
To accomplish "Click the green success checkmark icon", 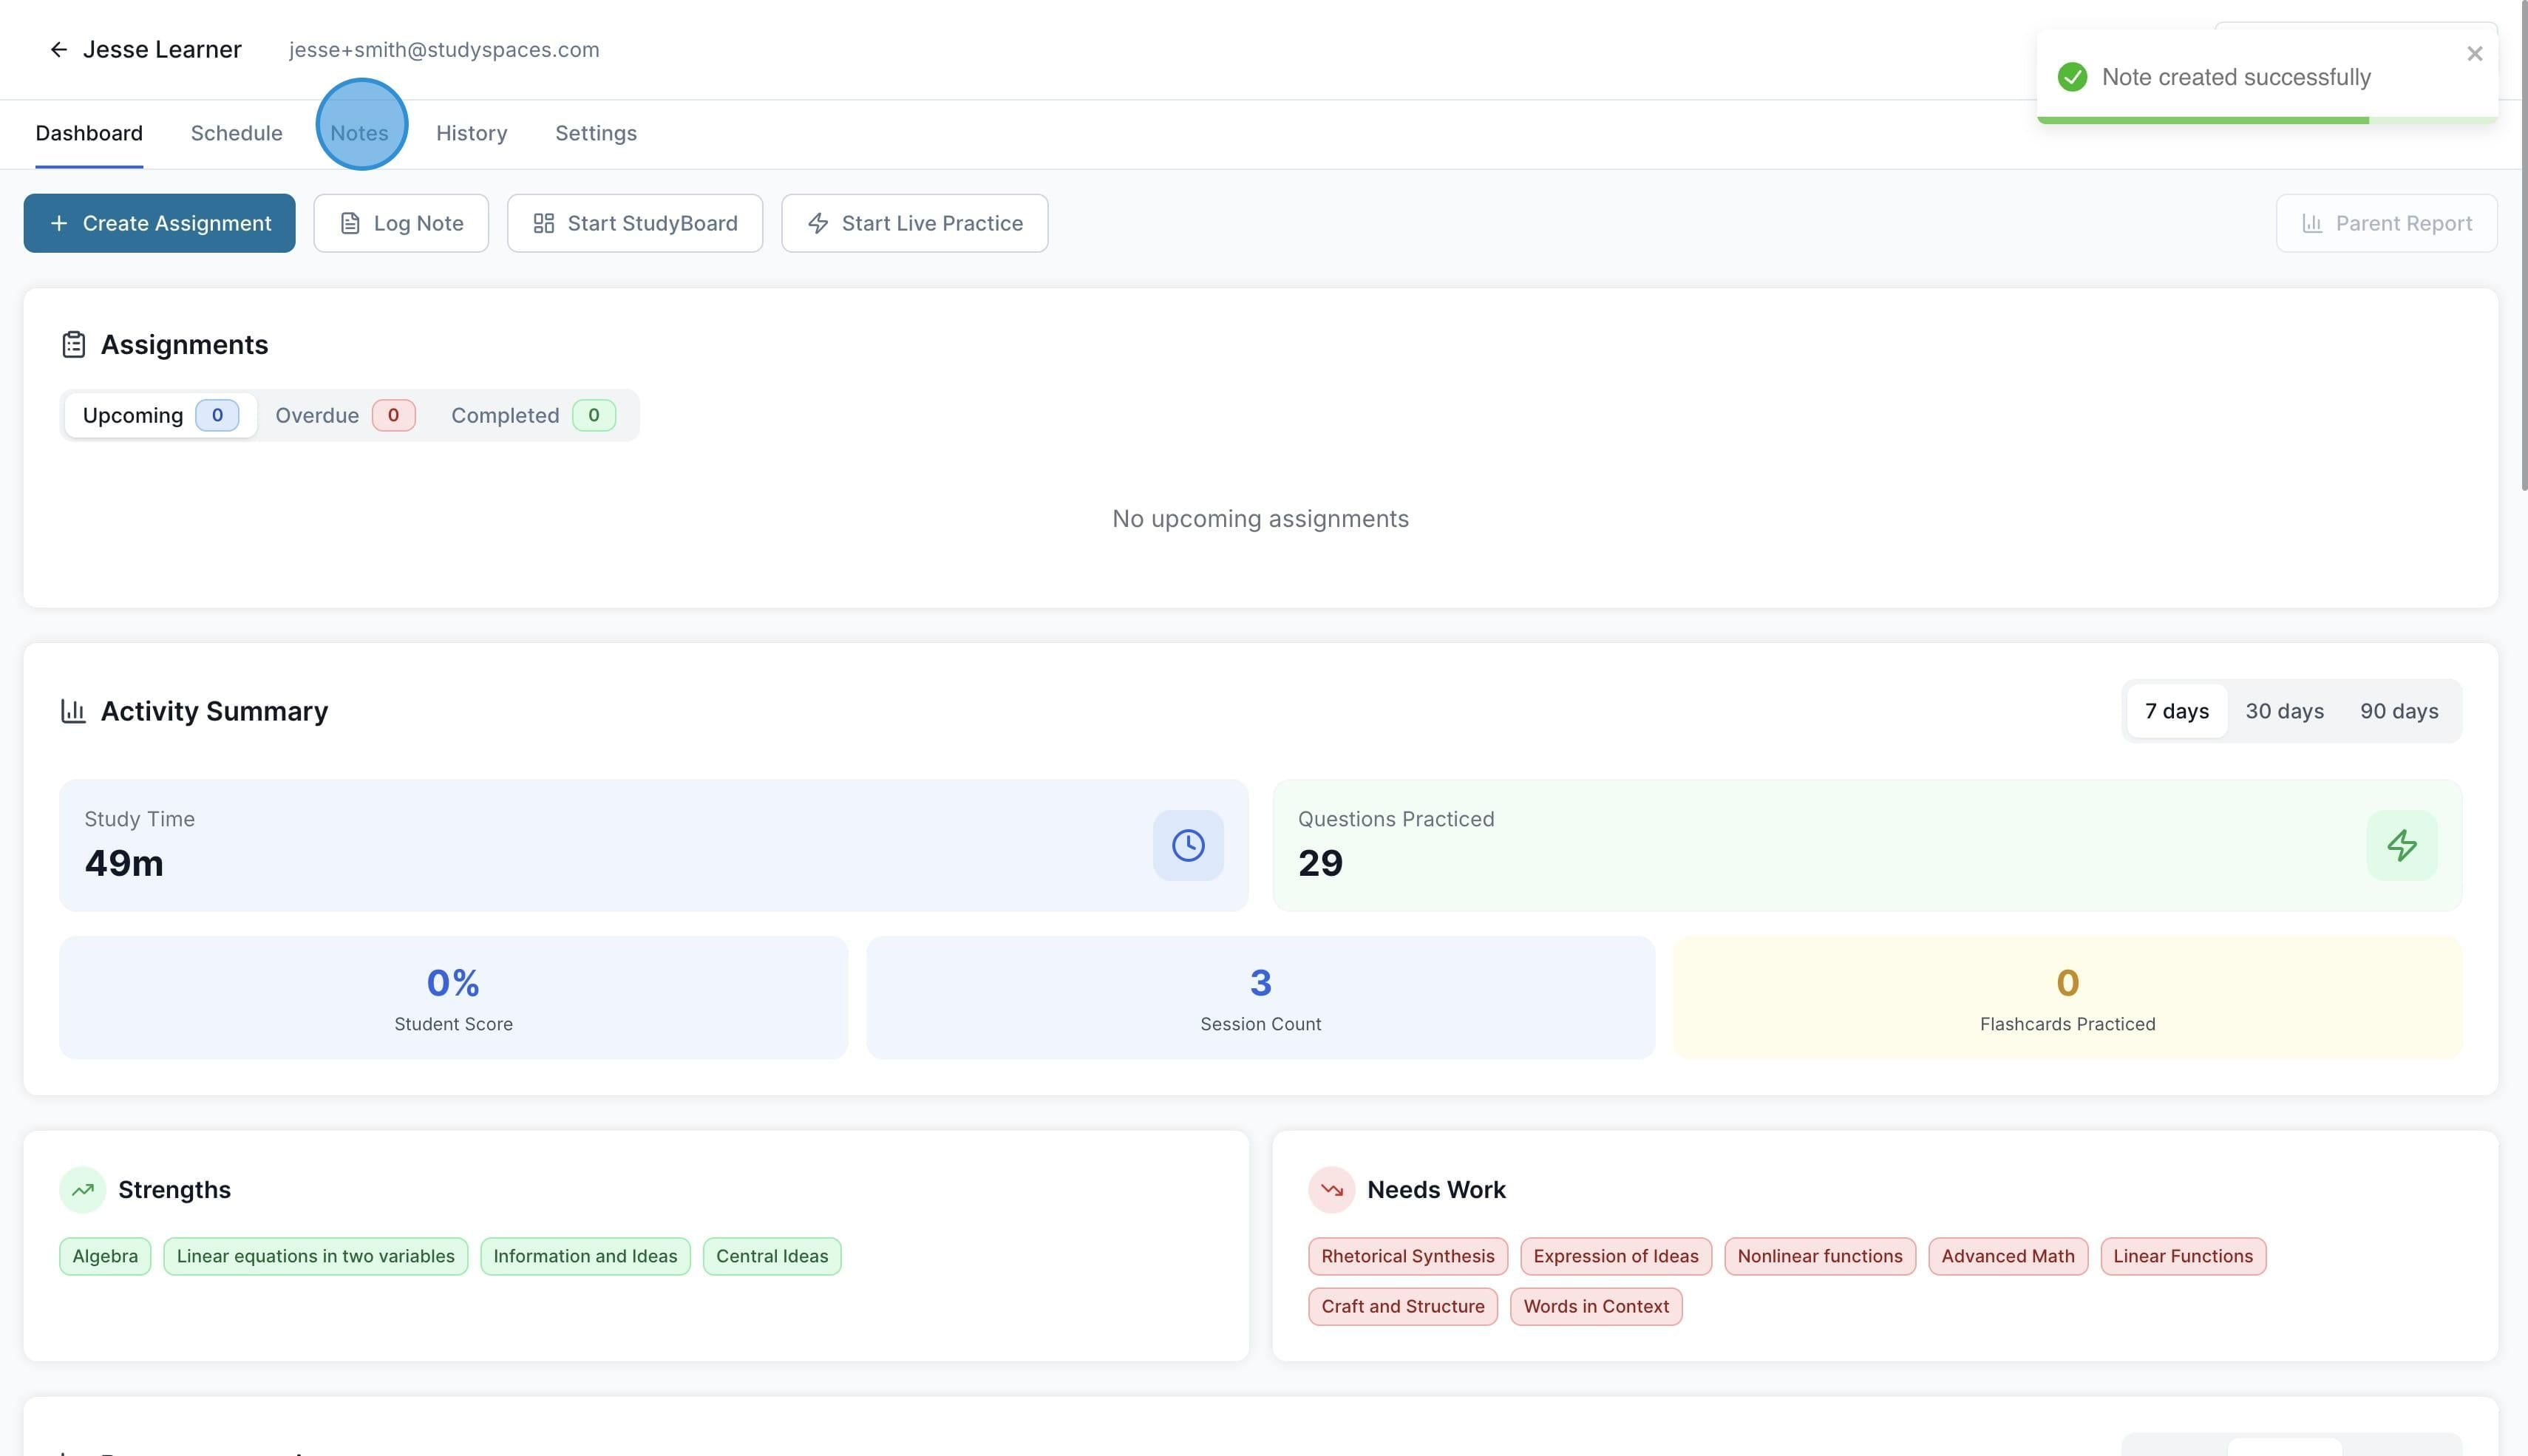I will 2072,77.
